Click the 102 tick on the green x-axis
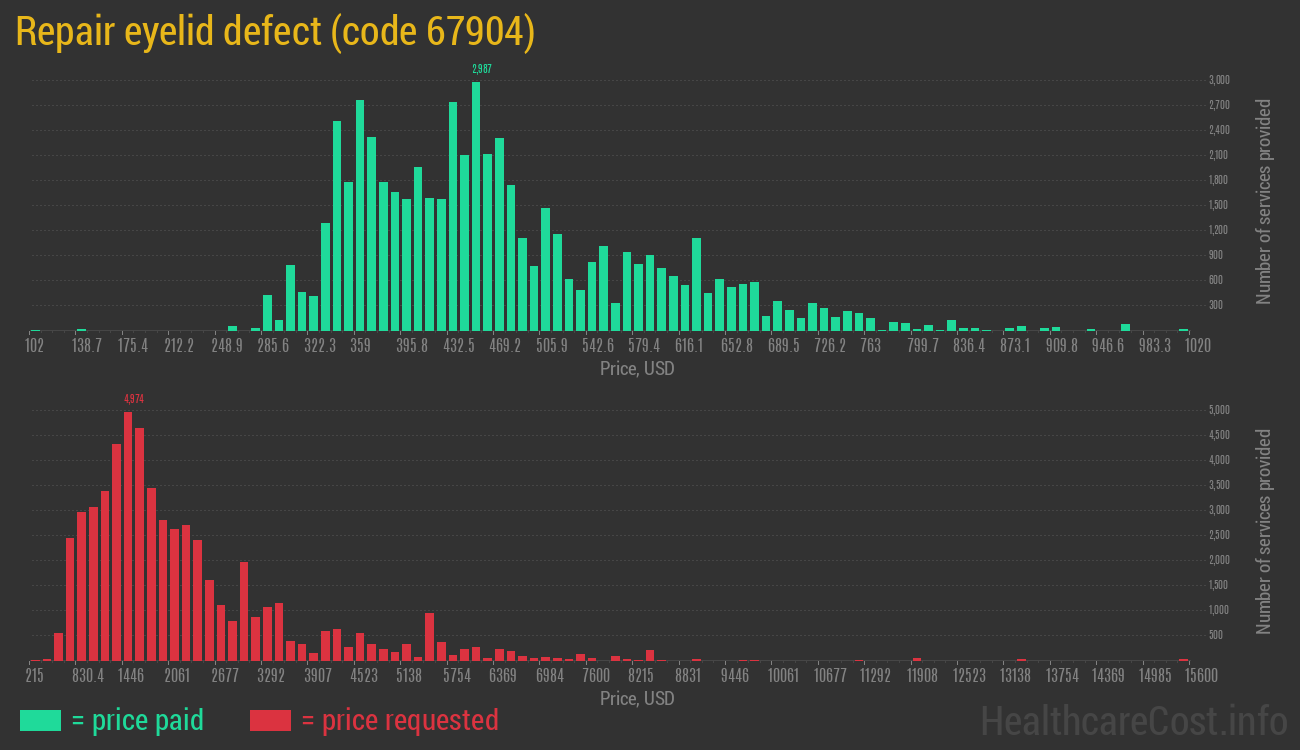Viewport: 1300px width, 750px height. (35, 346)
